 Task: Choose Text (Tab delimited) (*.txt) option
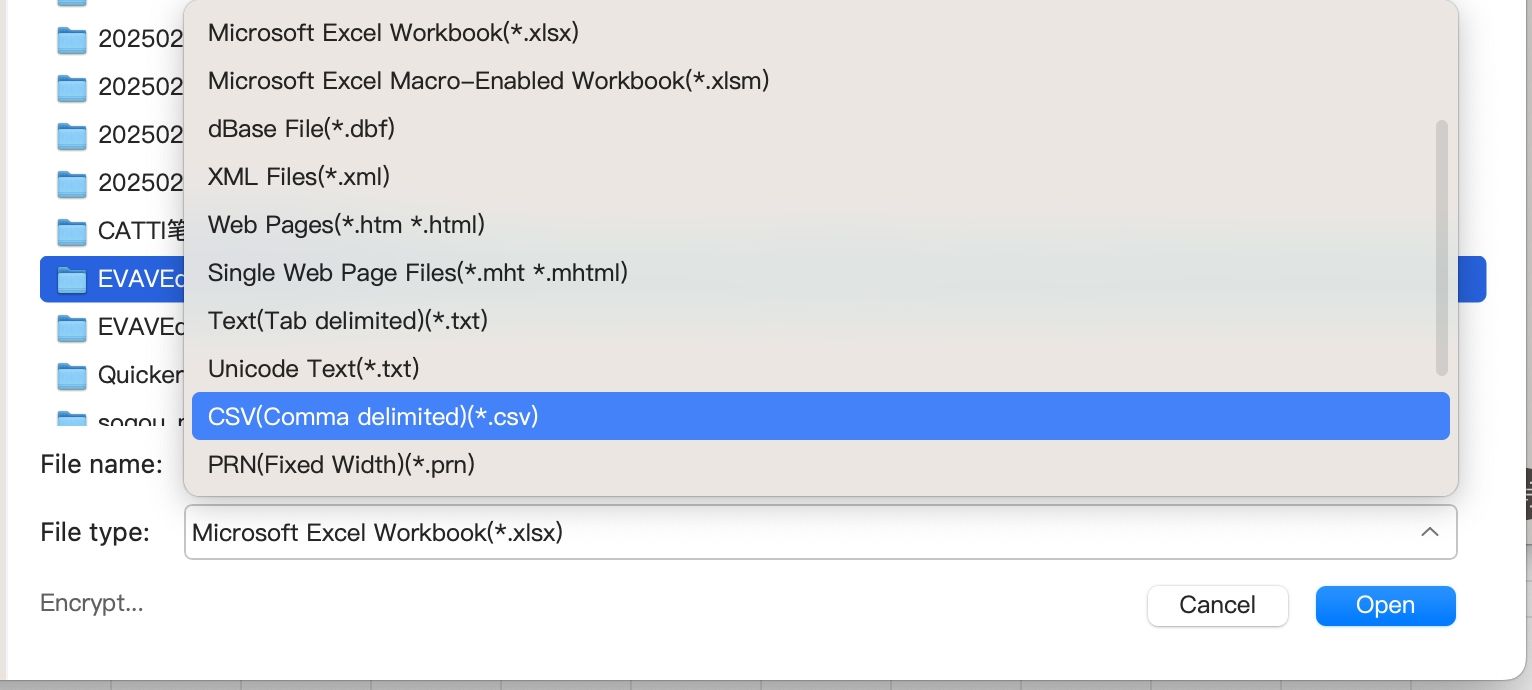(x=347, y=321)
